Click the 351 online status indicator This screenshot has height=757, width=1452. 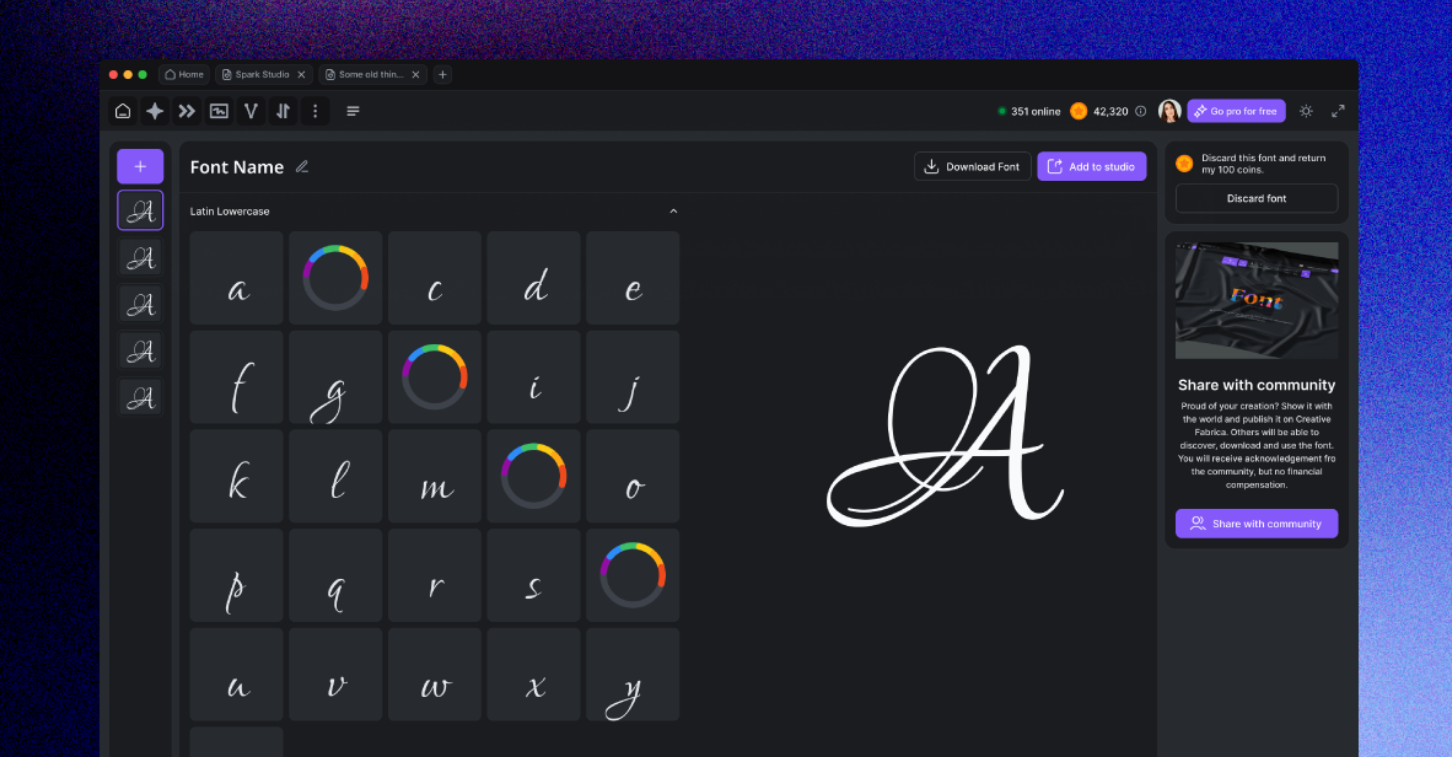1029,111
